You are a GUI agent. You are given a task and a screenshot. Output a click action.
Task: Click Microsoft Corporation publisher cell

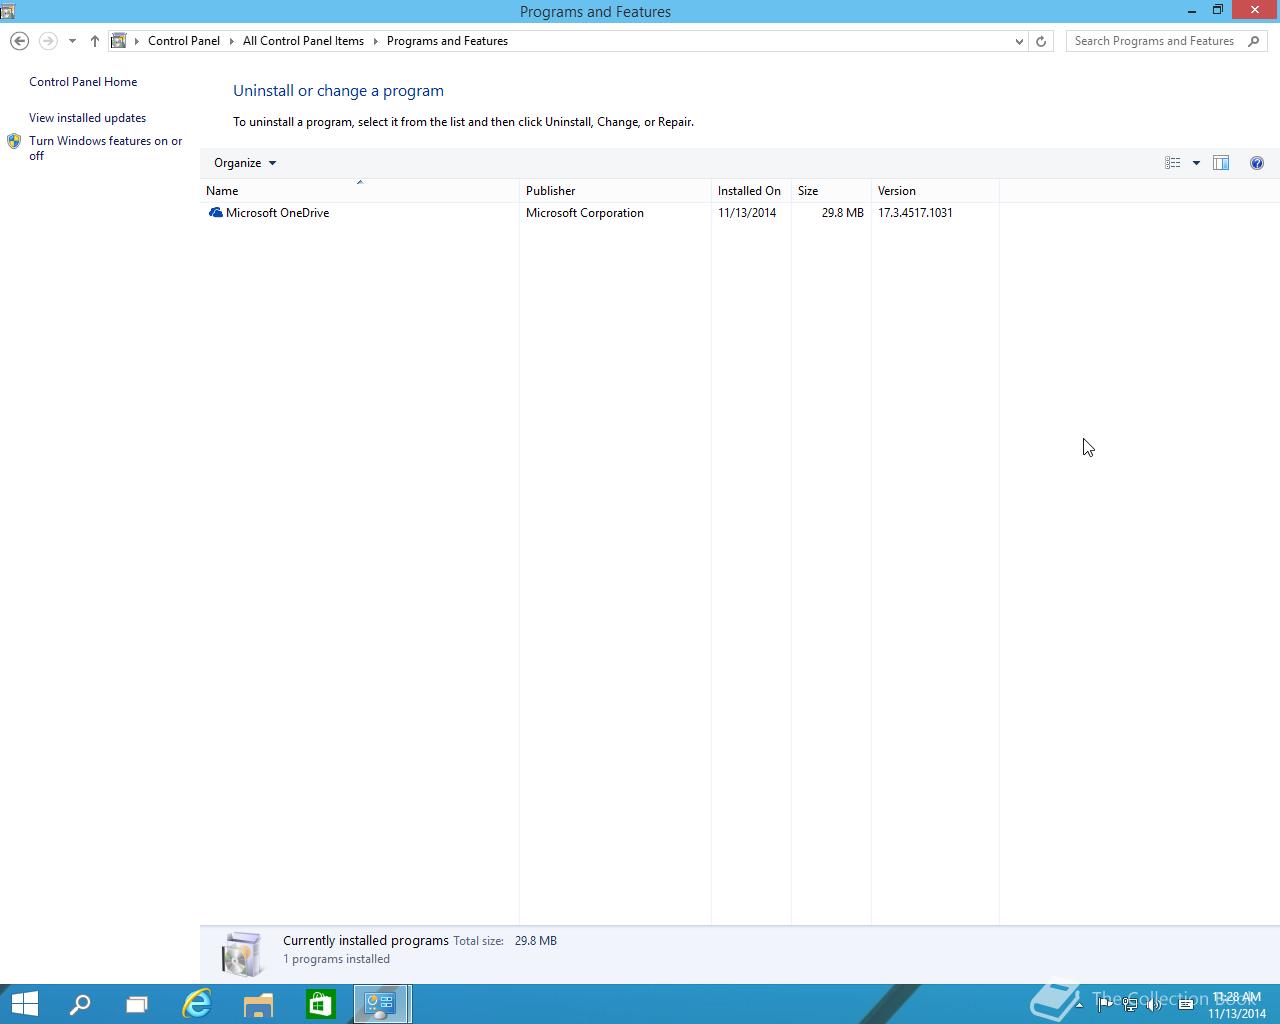(585, 213)
